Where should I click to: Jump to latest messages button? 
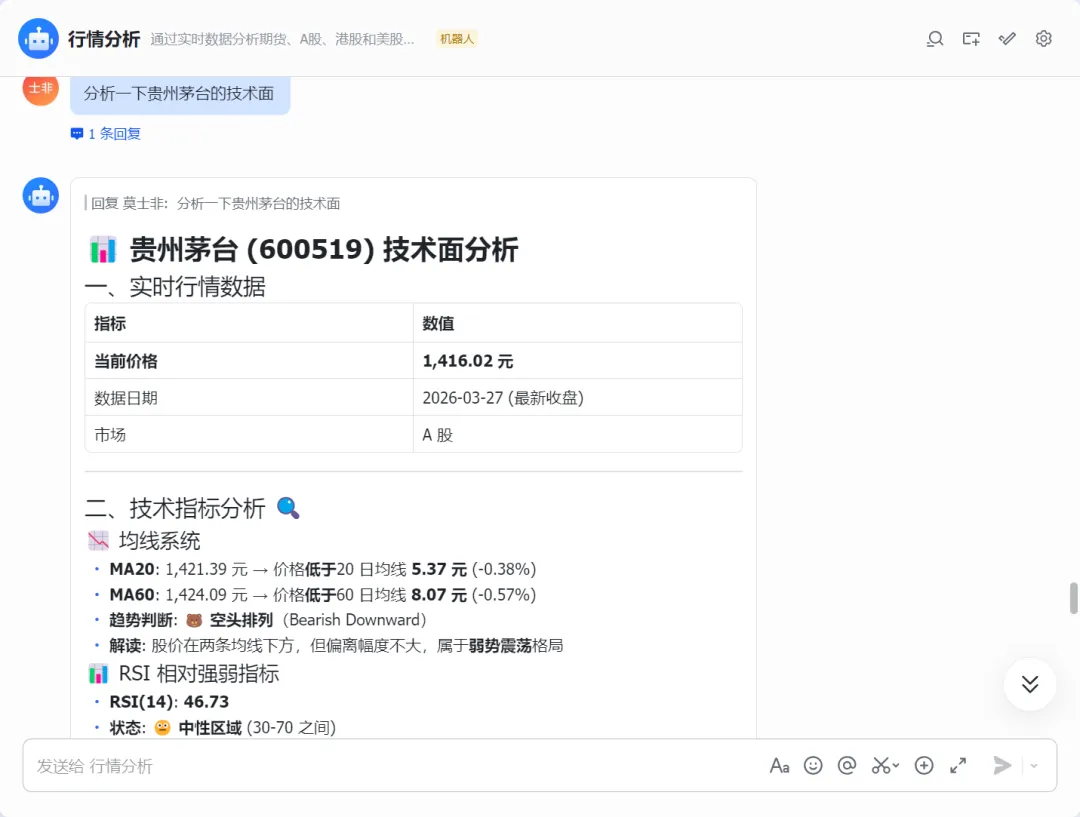point(1030,684)
